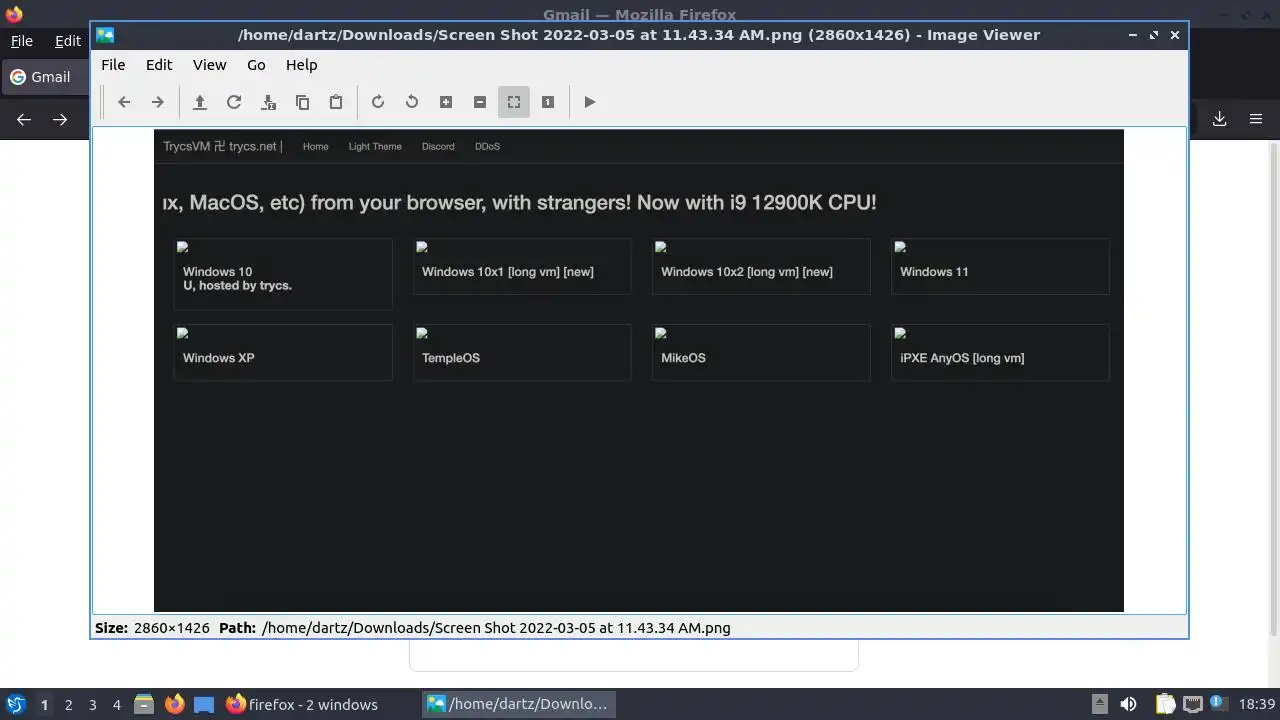The width and height of the screenshot is (1280, 720).
Task: Switch to workspace 2
Action: 68,705
